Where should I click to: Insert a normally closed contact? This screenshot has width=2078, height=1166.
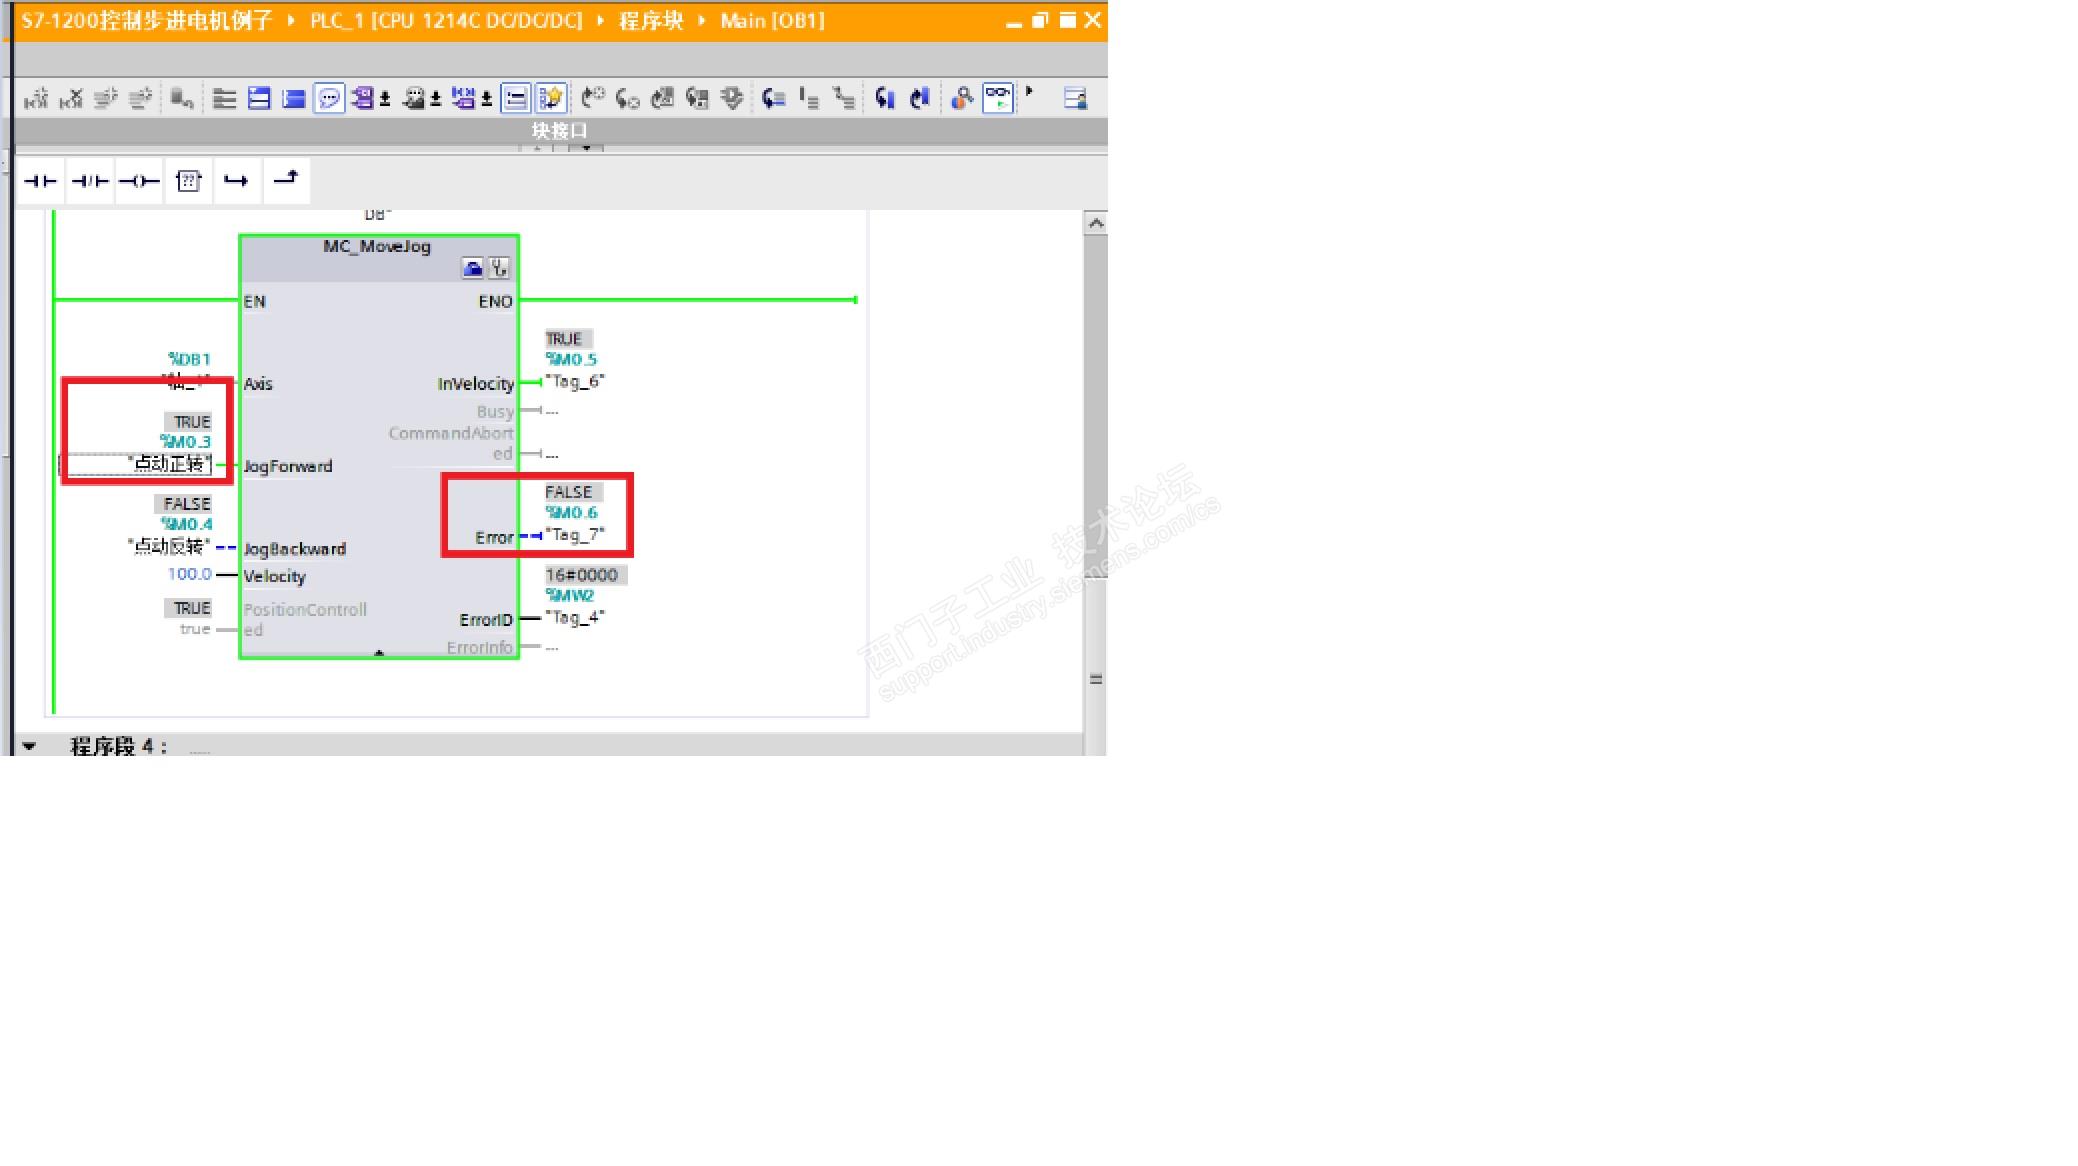(x=89, y=181)
